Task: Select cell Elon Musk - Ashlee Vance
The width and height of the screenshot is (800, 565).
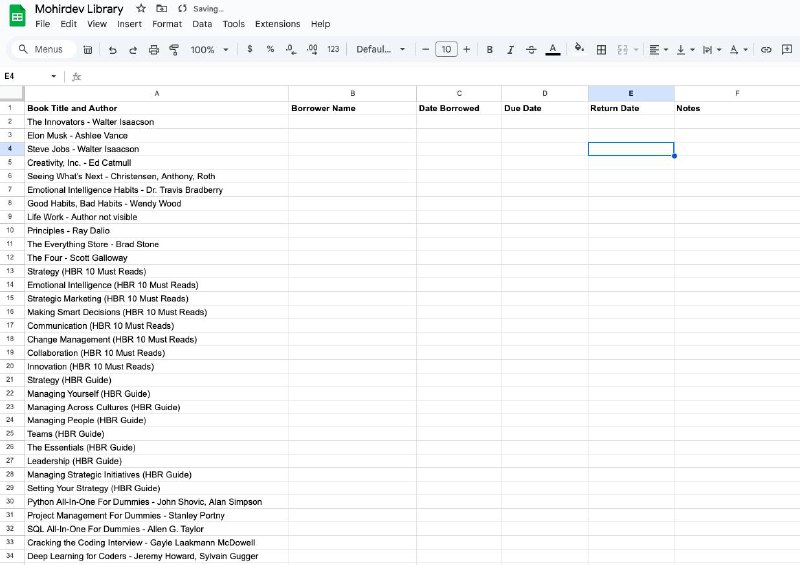Action: (157, 135)
